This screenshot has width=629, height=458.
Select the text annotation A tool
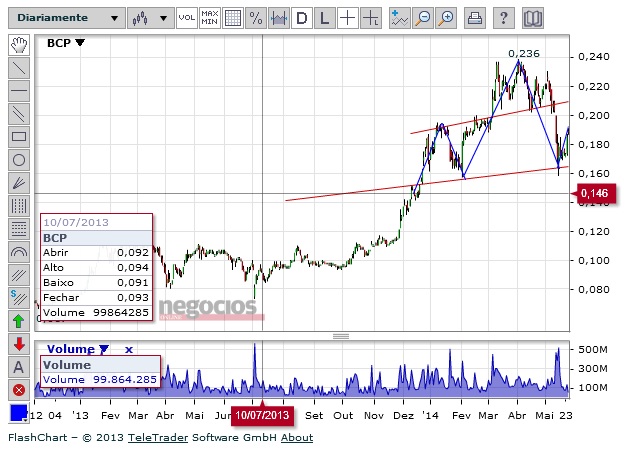coord(19,367)
